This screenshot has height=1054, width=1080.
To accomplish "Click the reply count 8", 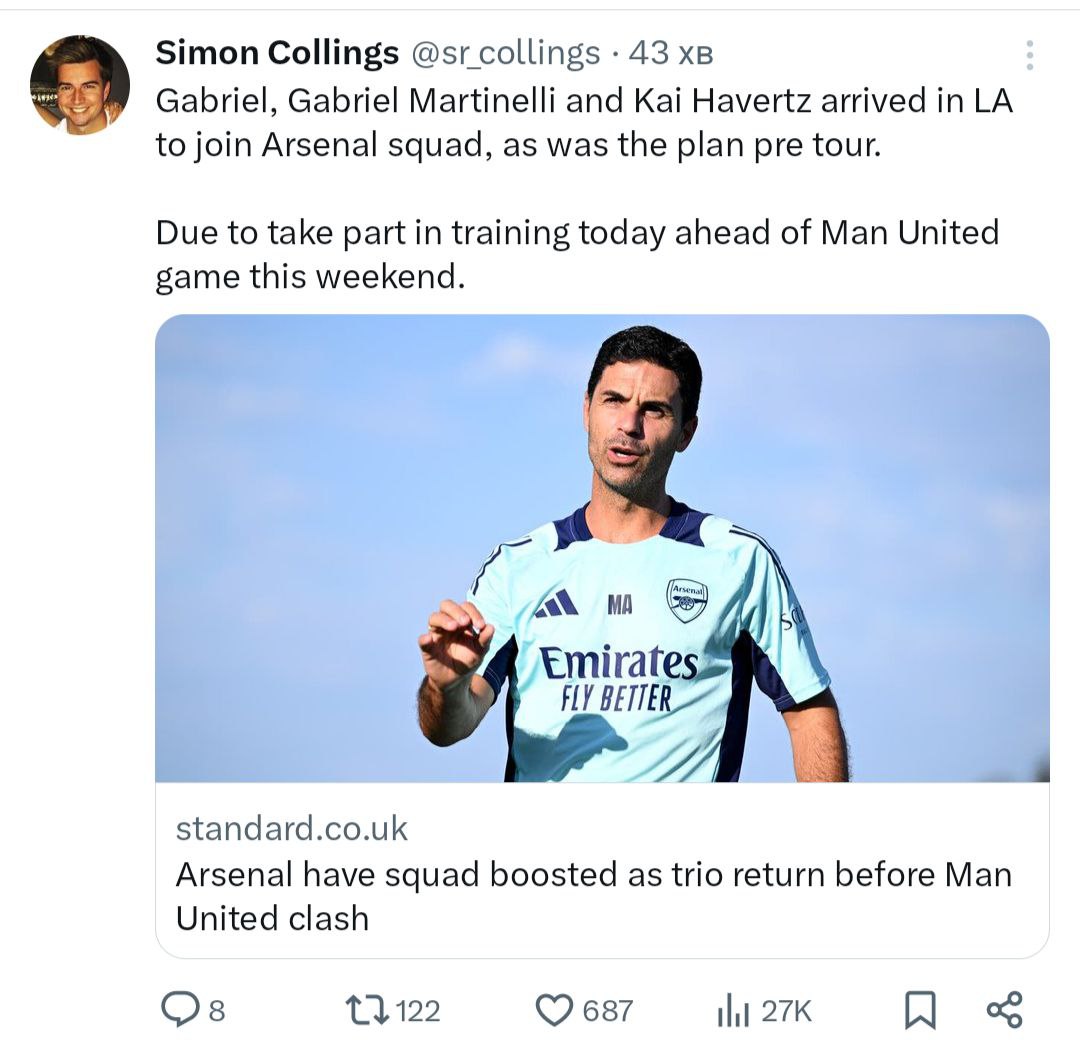I will (216, 1011).
